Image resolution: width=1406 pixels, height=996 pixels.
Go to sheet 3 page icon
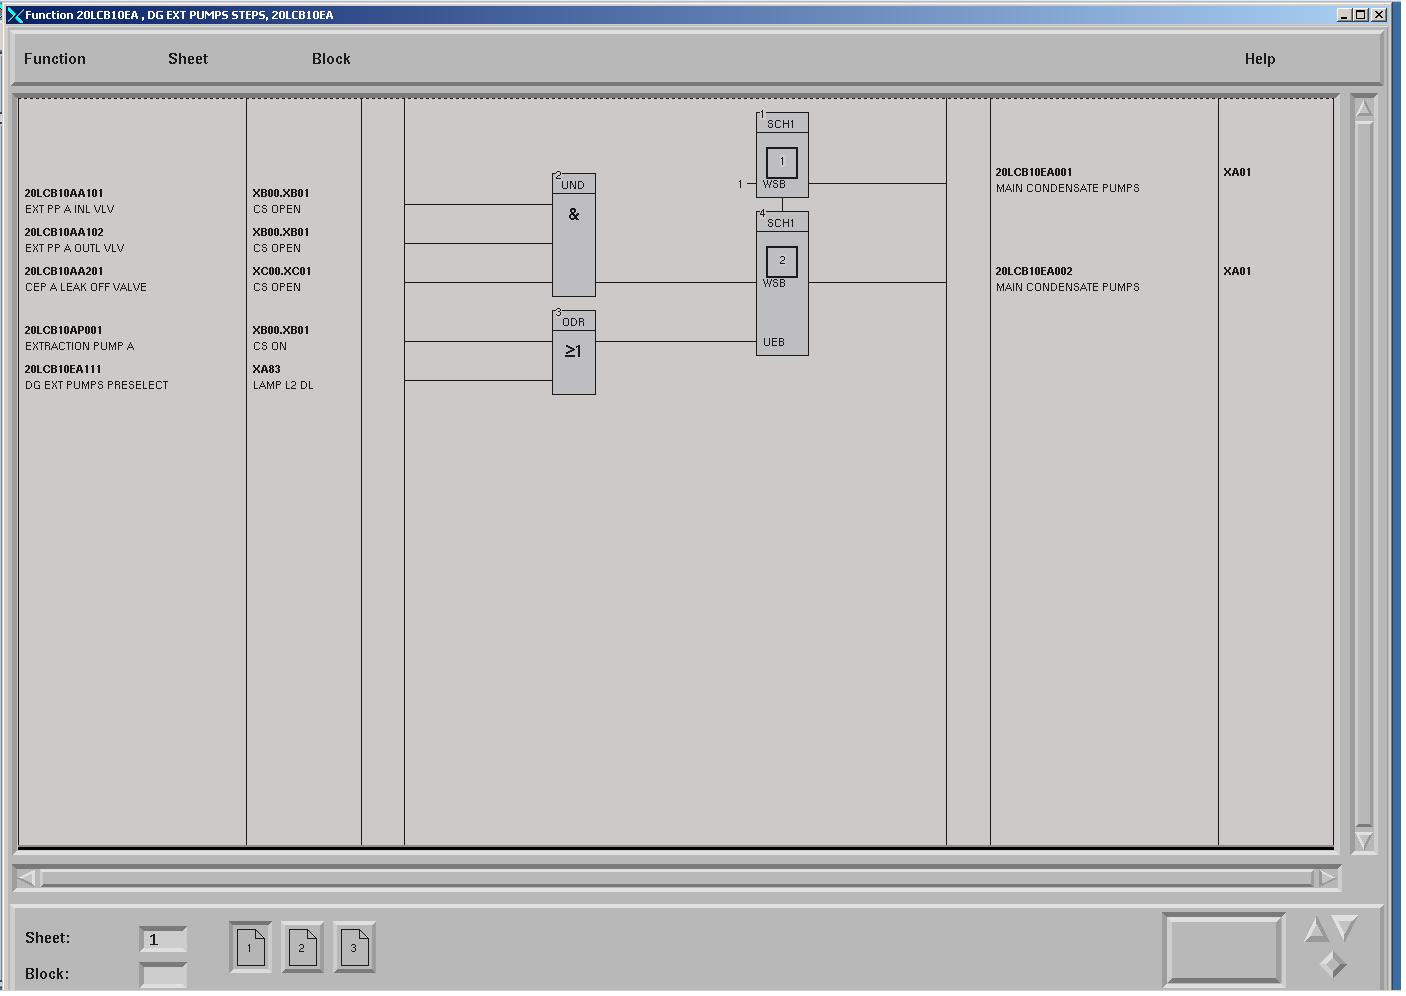(x=354, y=947)
